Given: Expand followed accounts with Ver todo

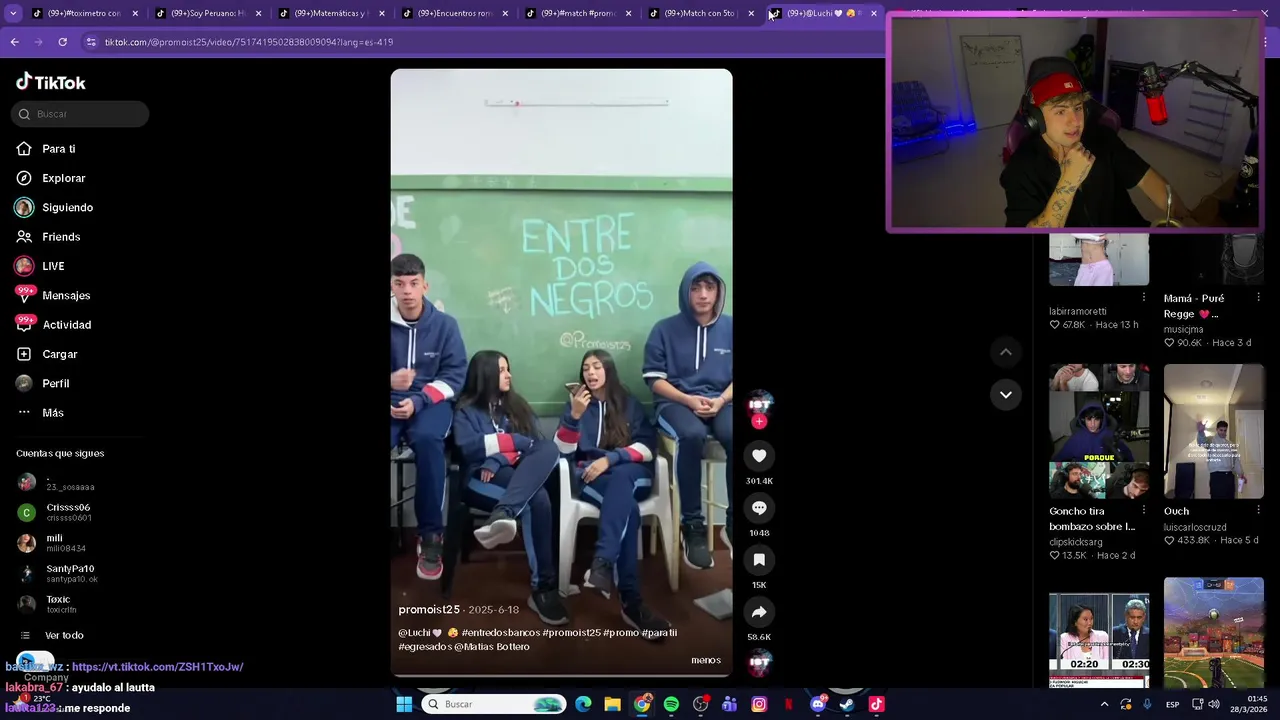Looking at the screenshot, I should pyautogui.click(x=64, y=635).
